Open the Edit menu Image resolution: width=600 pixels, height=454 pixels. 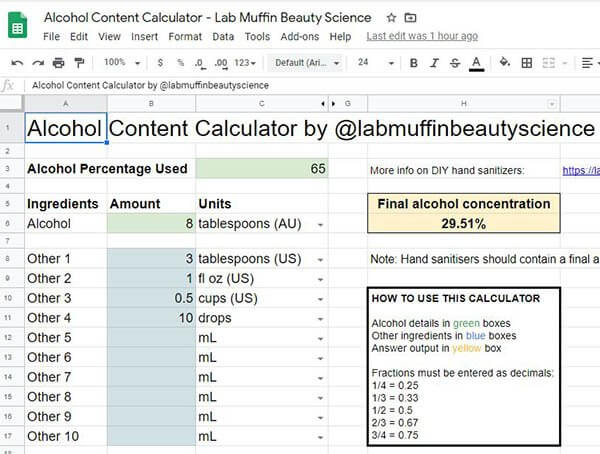(79, 37)
